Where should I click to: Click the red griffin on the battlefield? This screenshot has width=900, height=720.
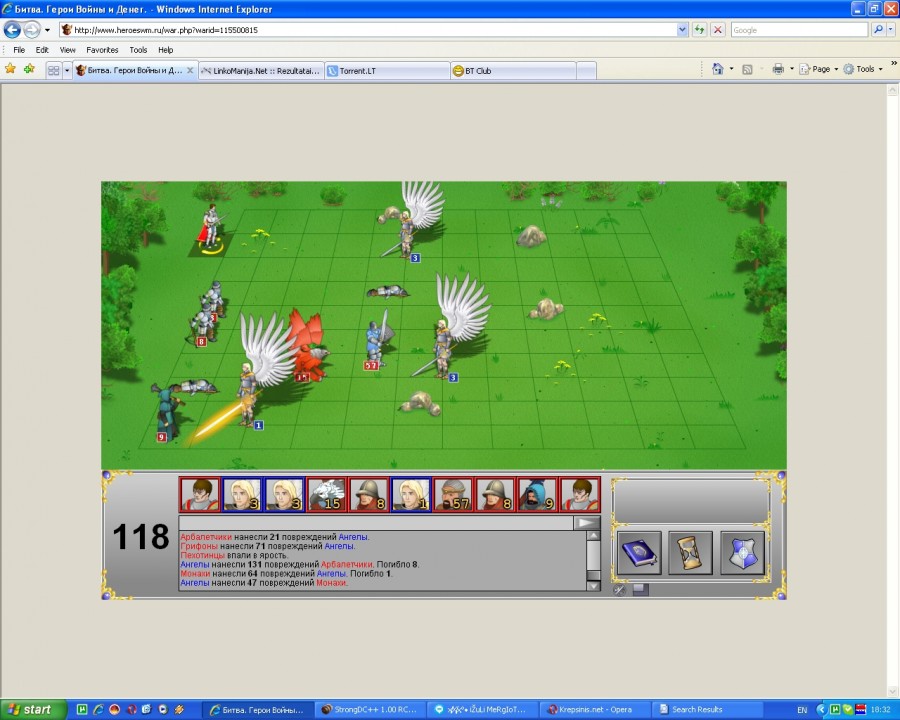pyautogui.click(x=308, y=346)
